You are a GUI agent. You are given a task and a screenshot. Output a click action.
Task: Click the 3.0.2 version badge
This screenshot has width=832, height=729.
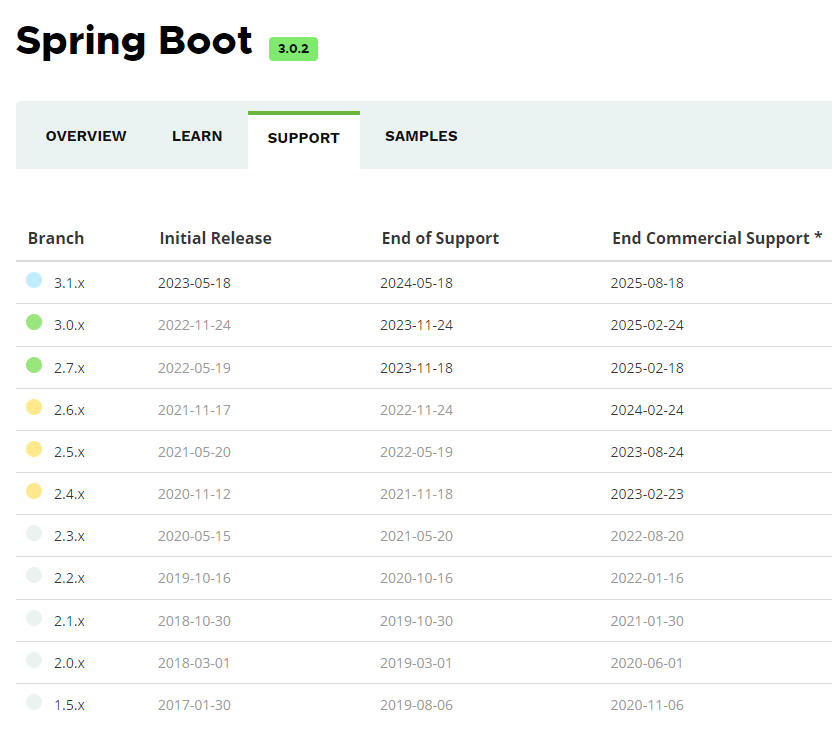click(293, 49)
